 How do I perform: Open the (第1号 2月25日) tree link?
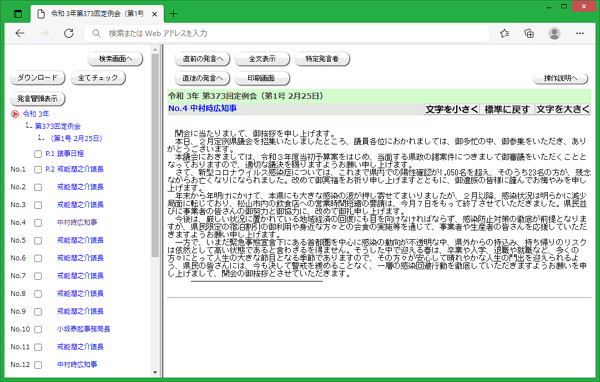pyautogui.click(x=76, y=138)
